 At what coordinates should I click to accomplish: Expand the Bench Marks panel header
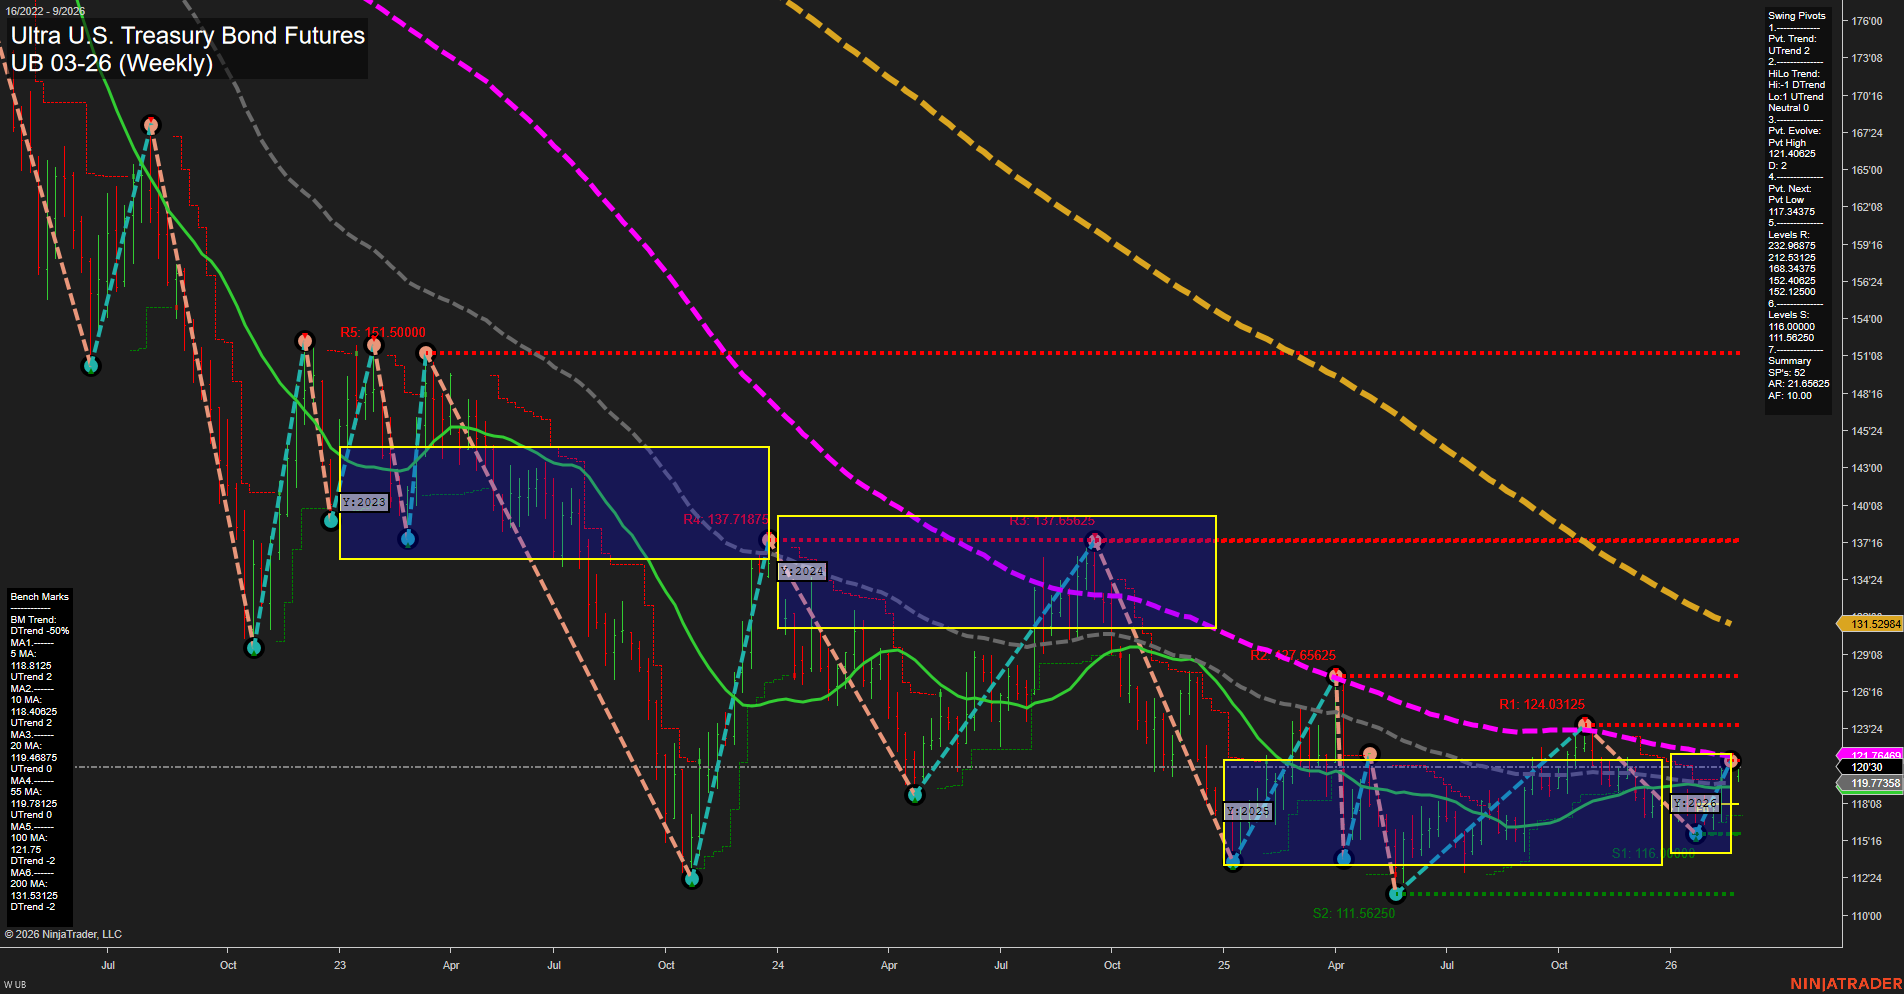tap(38, 596)
